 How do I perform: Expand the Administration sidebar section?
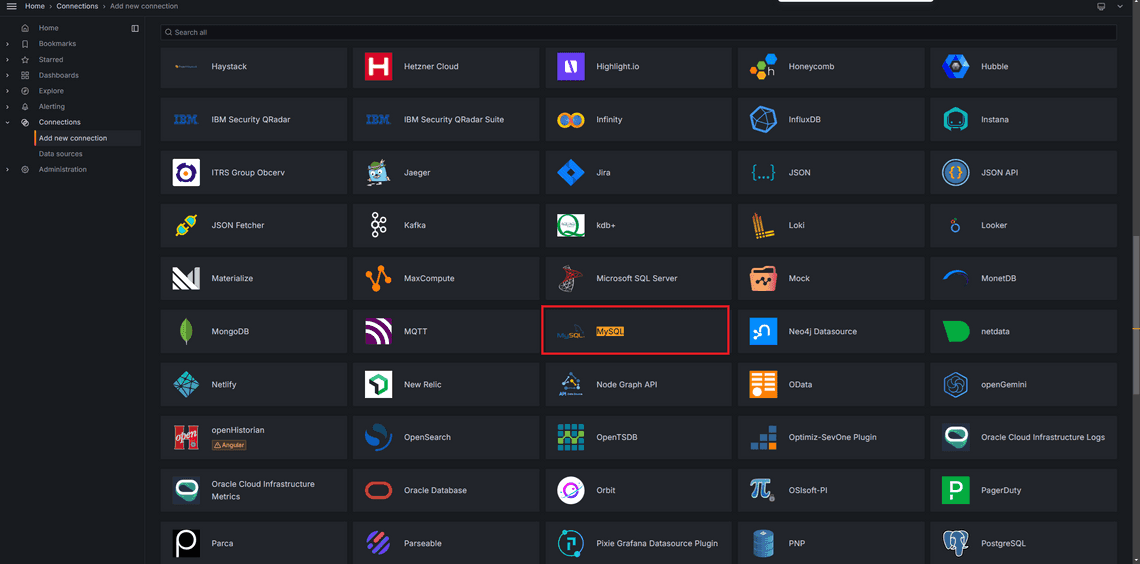[7, 169]
